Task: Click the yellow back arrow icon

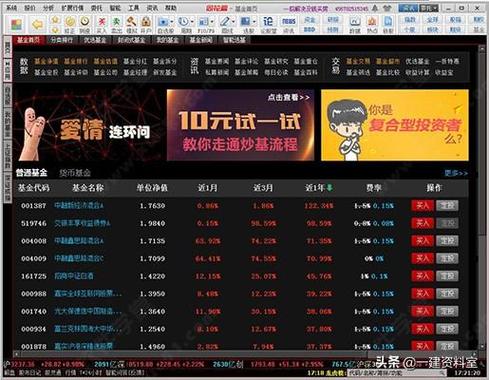Action: (x=38, y=24)
